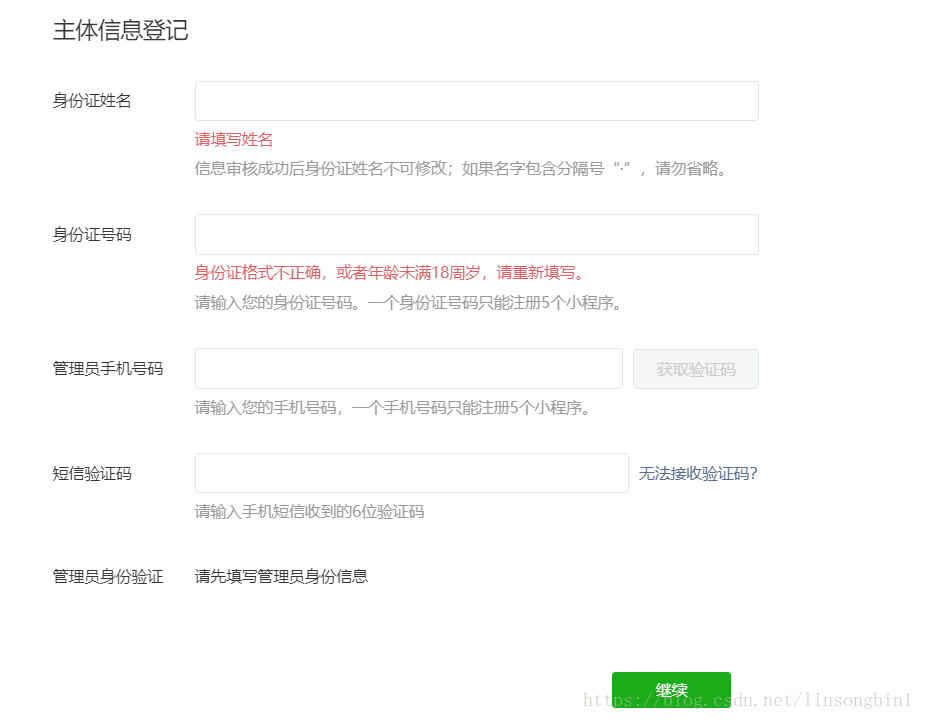Open the 无法接收验证码? link
Viewport: 925px width, 720px height.
pyautogui.click(x=698, y=473)
